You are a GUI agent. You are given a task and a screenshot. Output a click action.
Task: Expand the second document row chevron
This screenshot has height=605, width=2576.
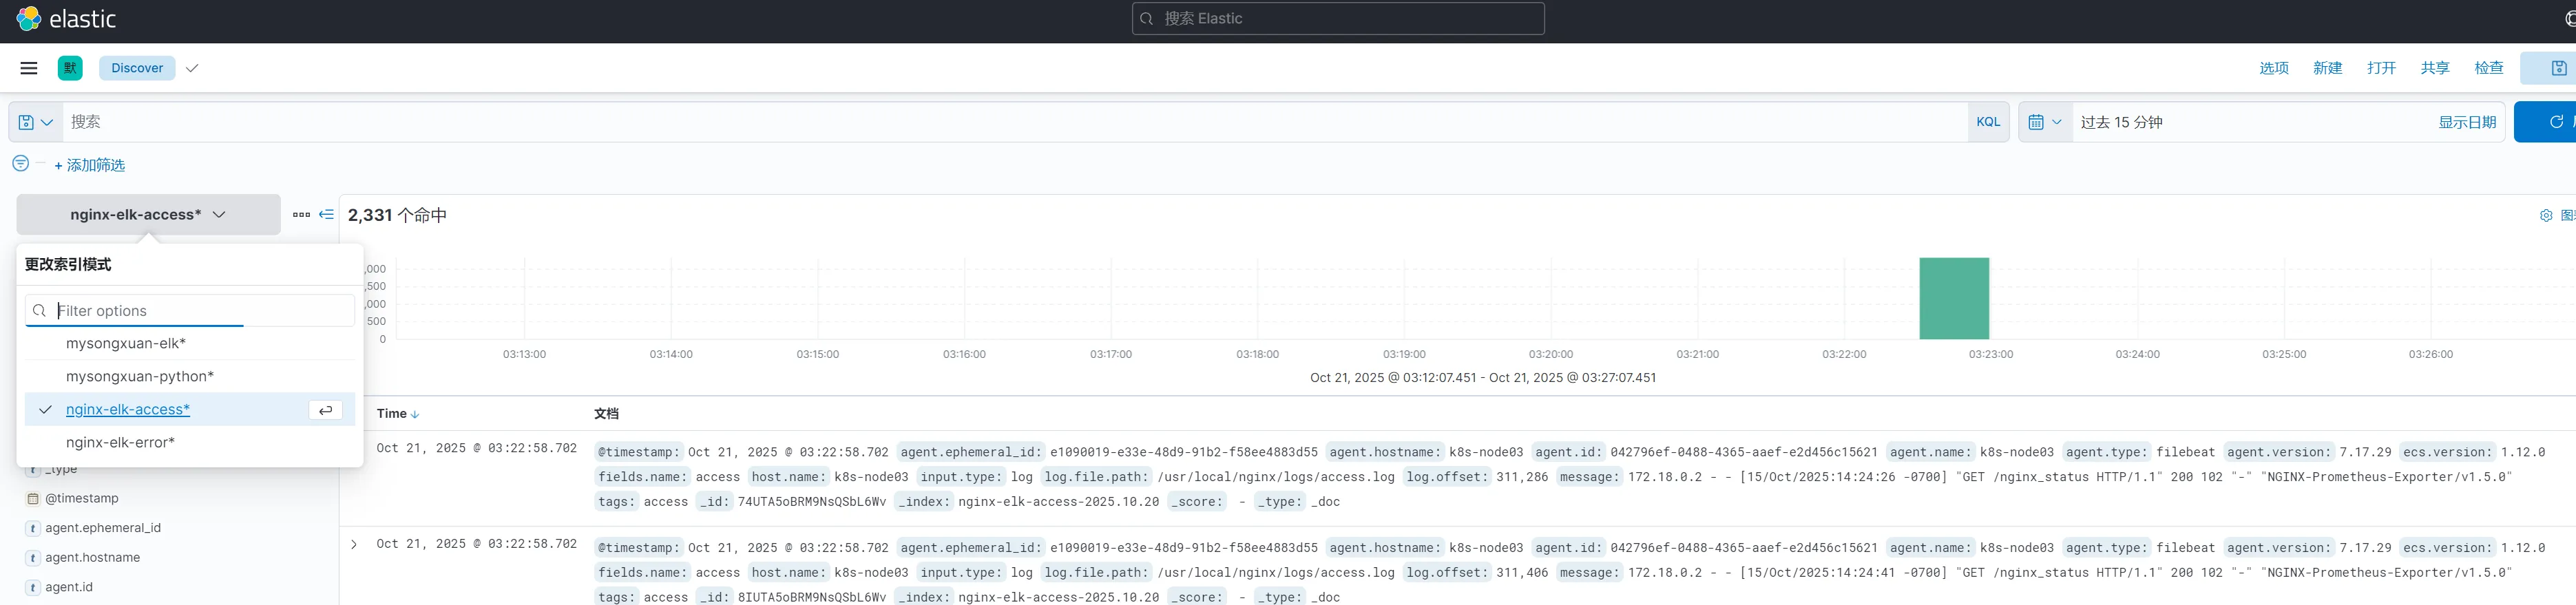354,545
